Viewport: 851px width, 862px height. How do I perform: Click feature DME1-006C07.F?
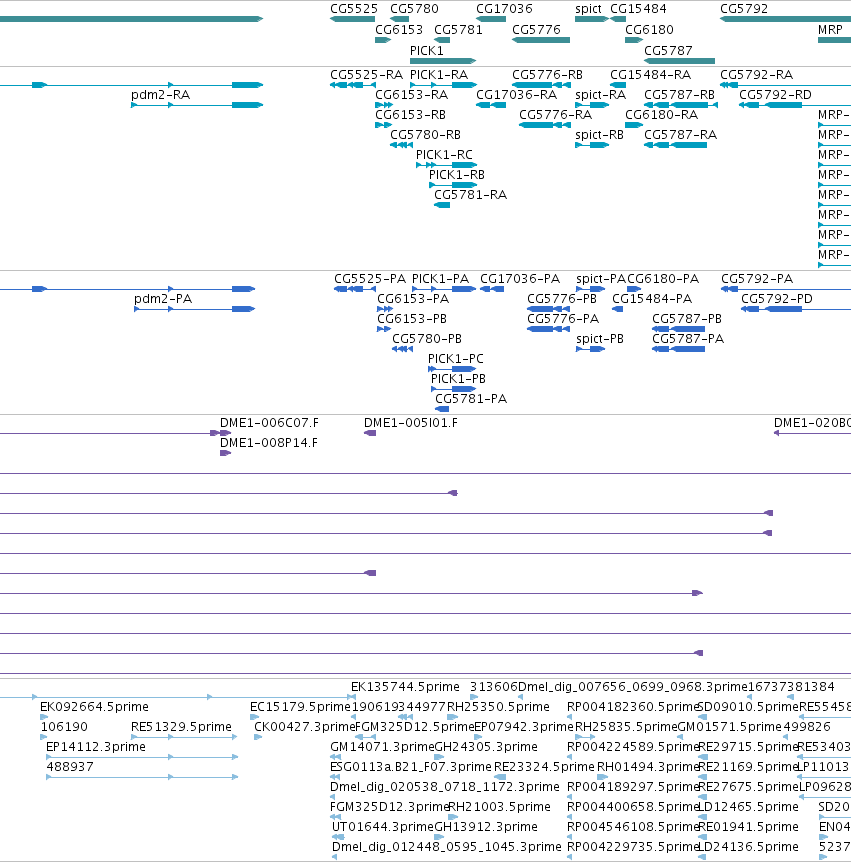pyautogui.click(x=269, y=423)
